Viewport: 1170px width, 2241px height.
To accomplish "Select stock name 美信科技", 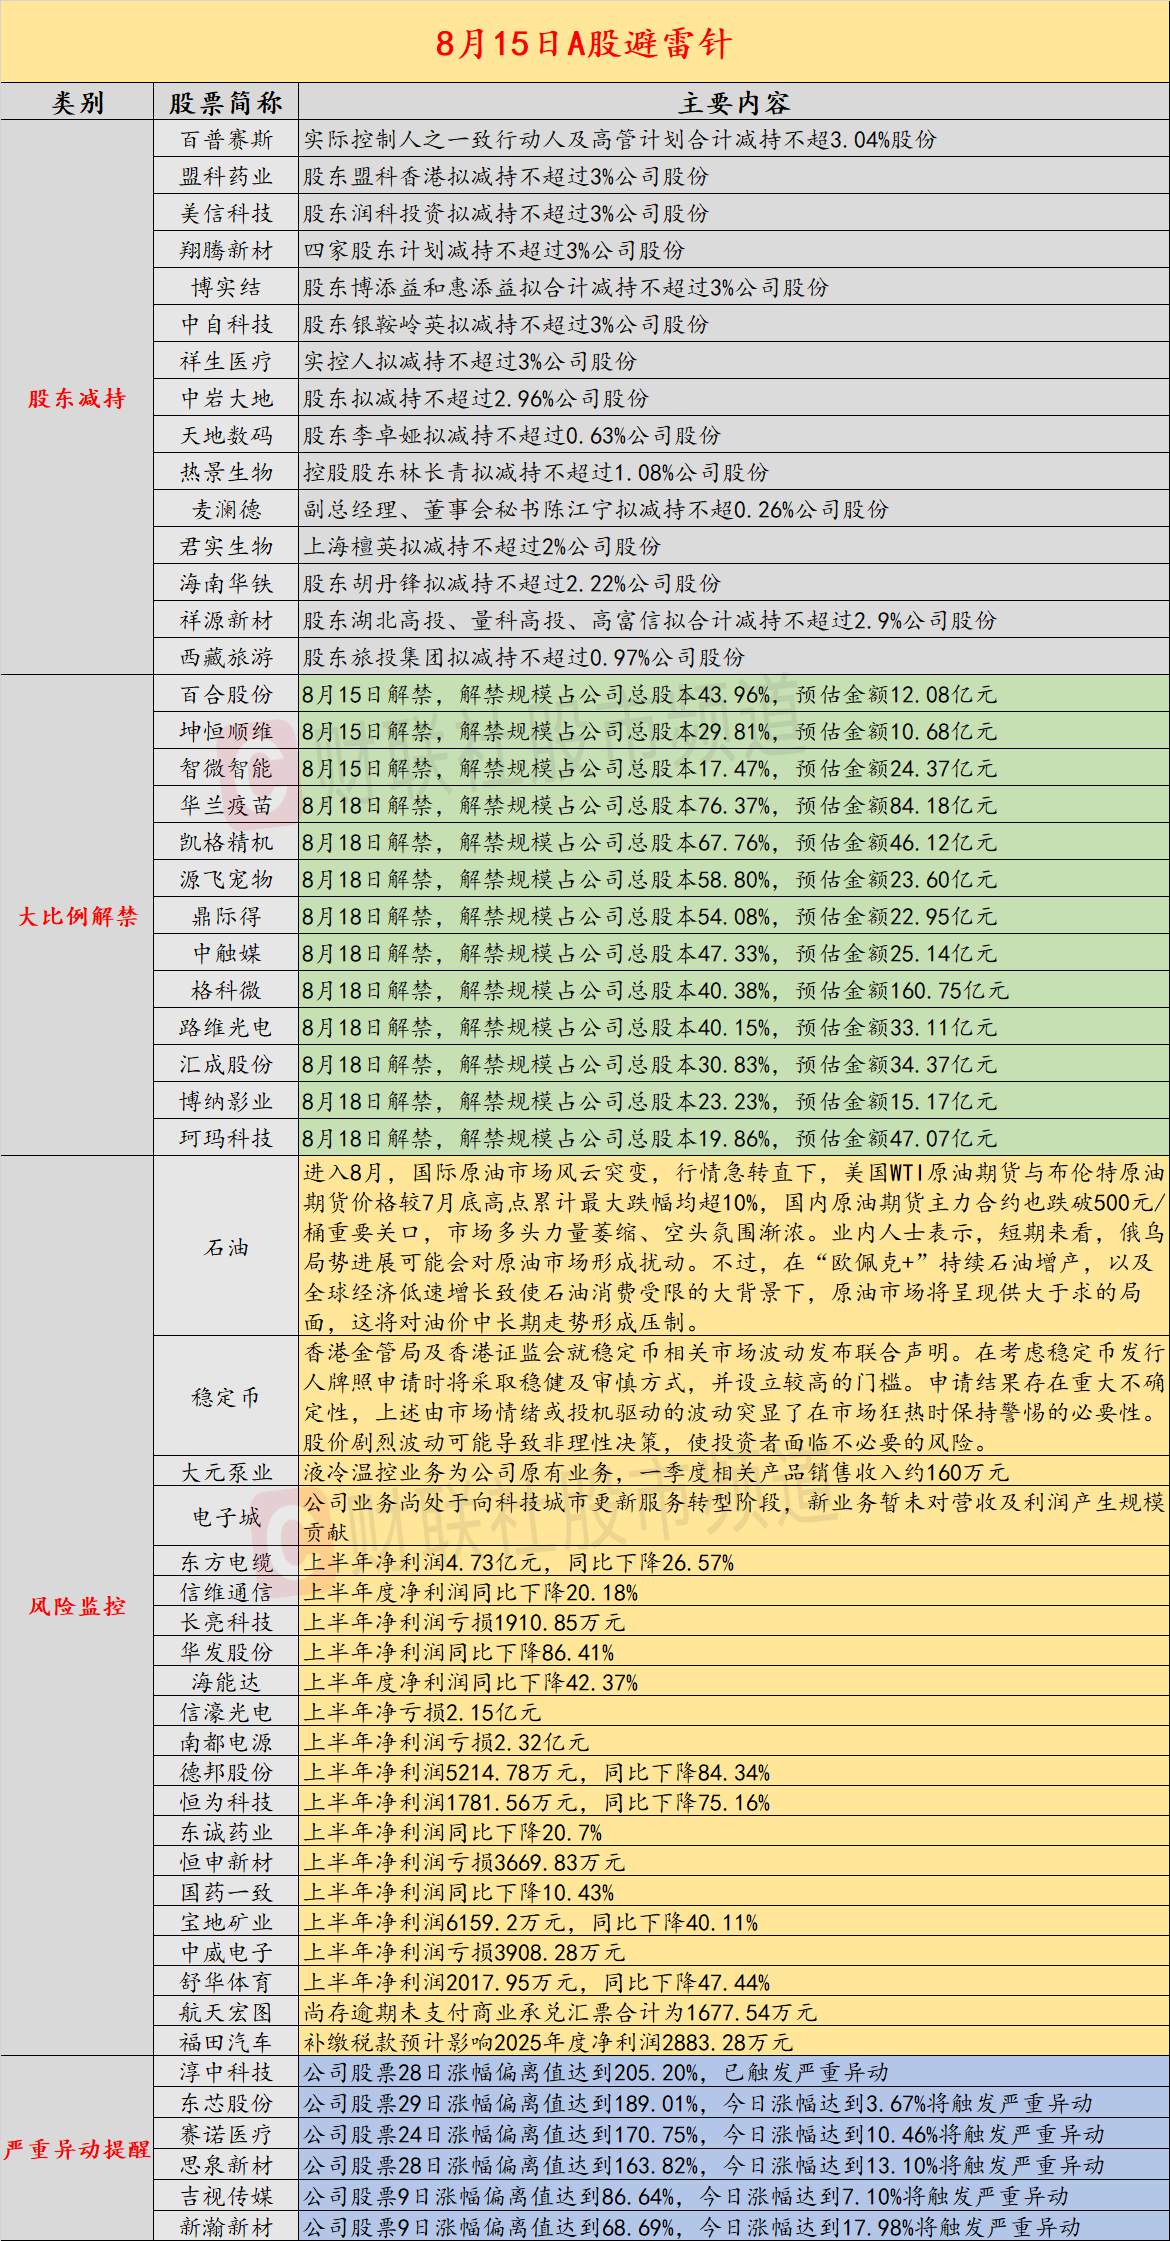I will coord(226,213).
